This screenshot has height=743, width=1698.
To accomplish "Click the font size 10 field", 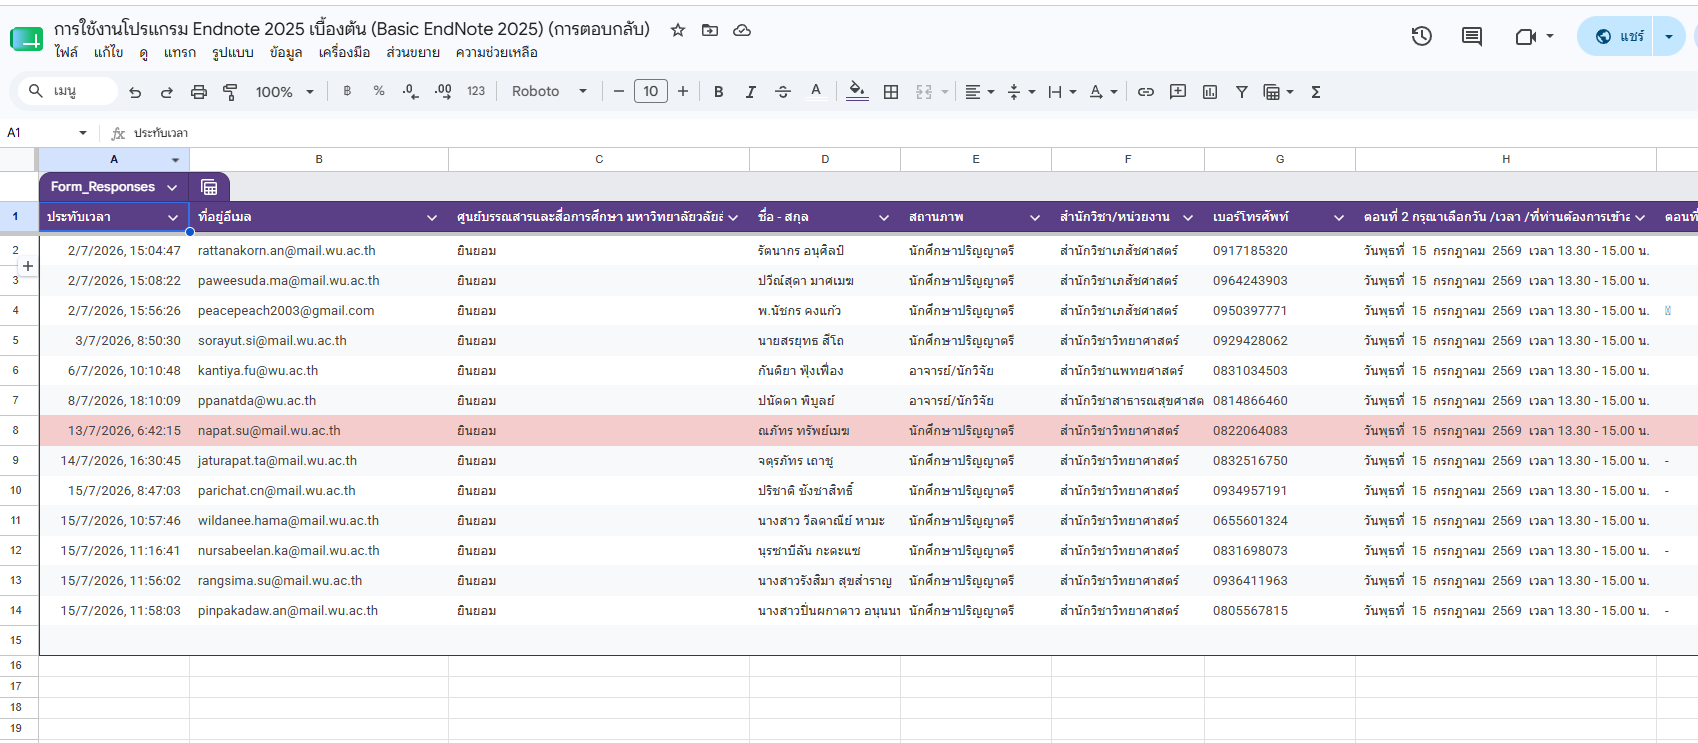I will pos(651,92).
